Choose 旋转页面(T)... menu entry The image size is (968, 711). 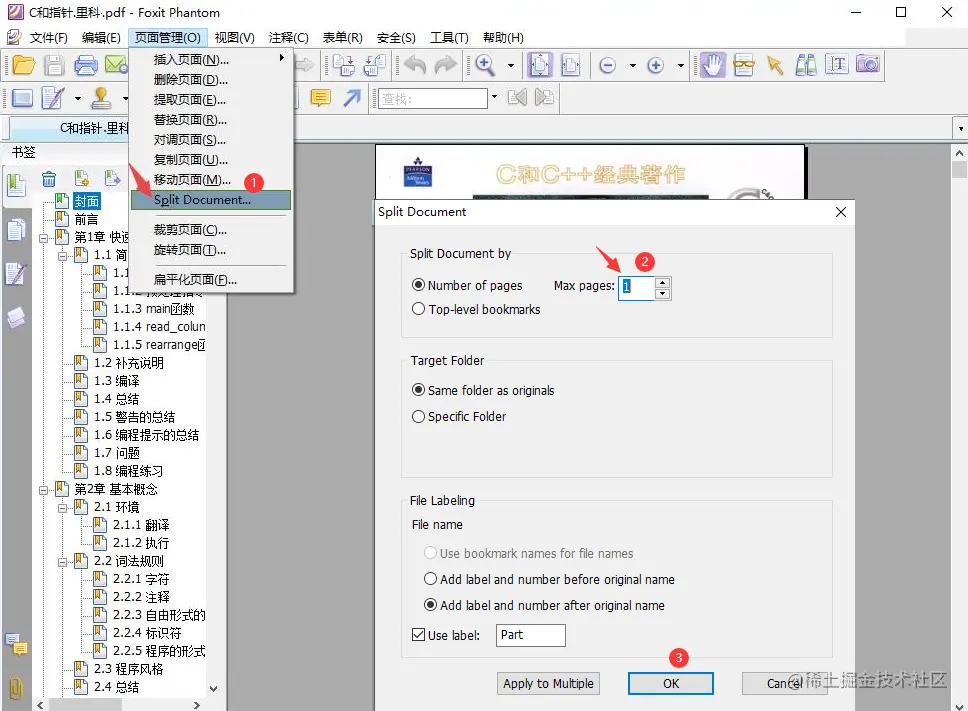point(211,250)
